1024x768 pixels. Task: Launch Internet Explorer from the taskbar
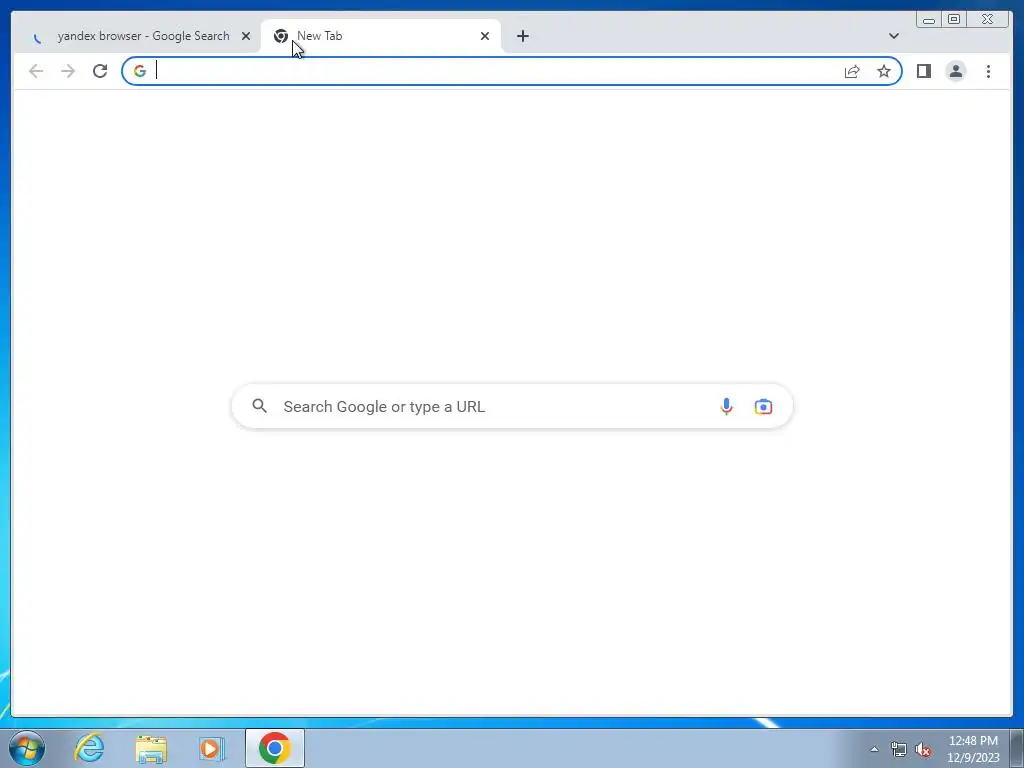click(89, 748)
